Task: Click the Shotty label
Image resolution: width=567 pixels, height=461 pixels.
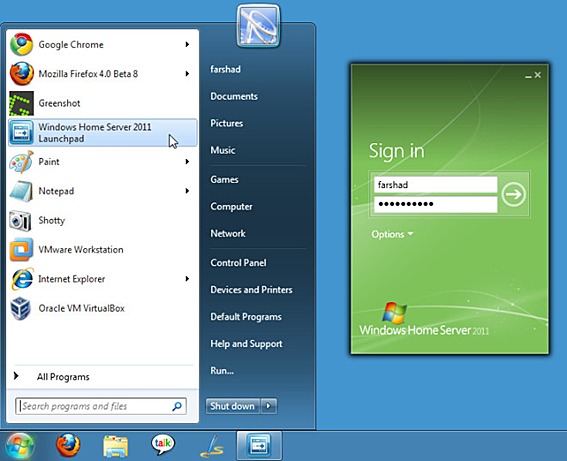Action: [52, 221]
